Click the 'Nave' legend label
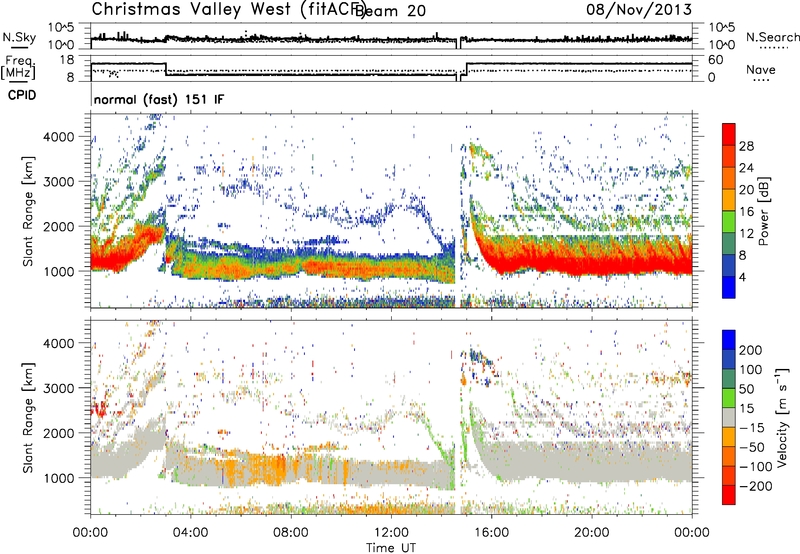The height and width of the screenshot is (554, 800). [x=761, y=69]
